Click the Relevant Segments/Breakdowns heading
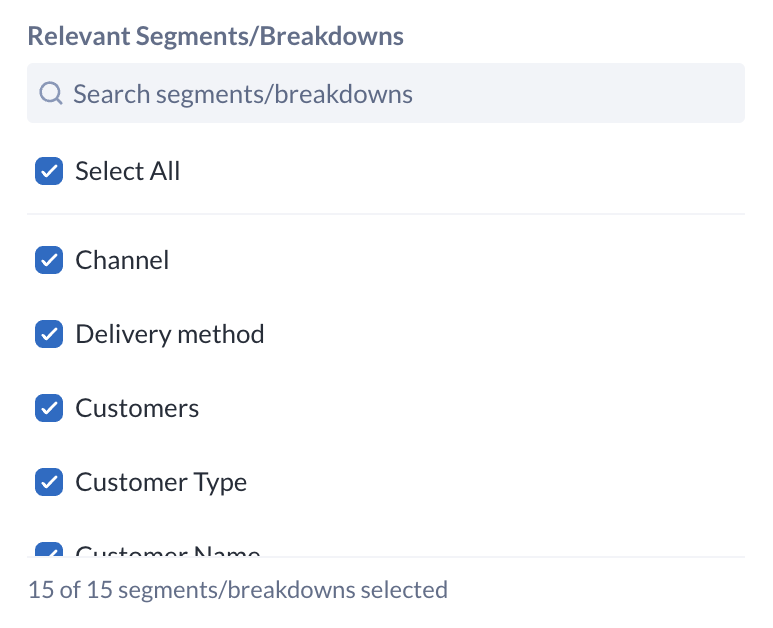The image size is (773, 628). point(215,37)
